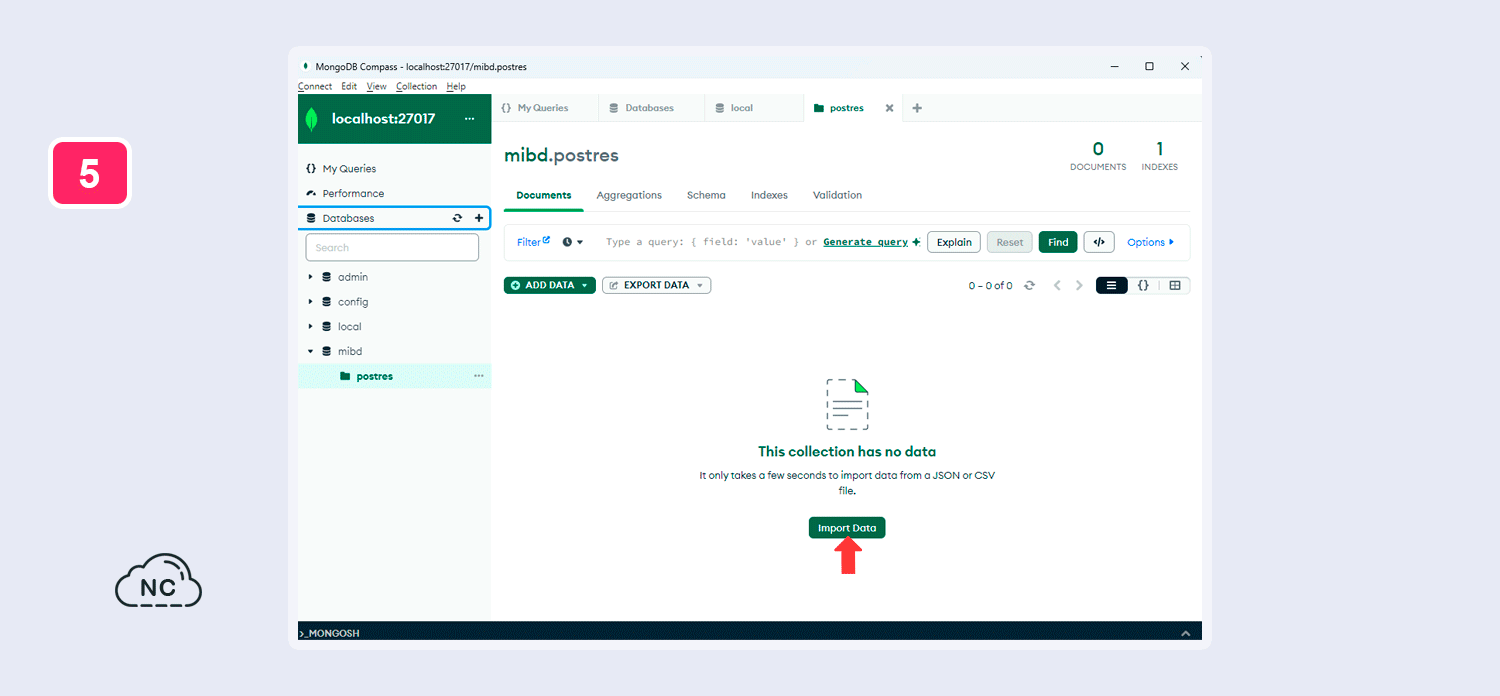Click the admin database icon
1500x696 pixels.
click(326, 277)
